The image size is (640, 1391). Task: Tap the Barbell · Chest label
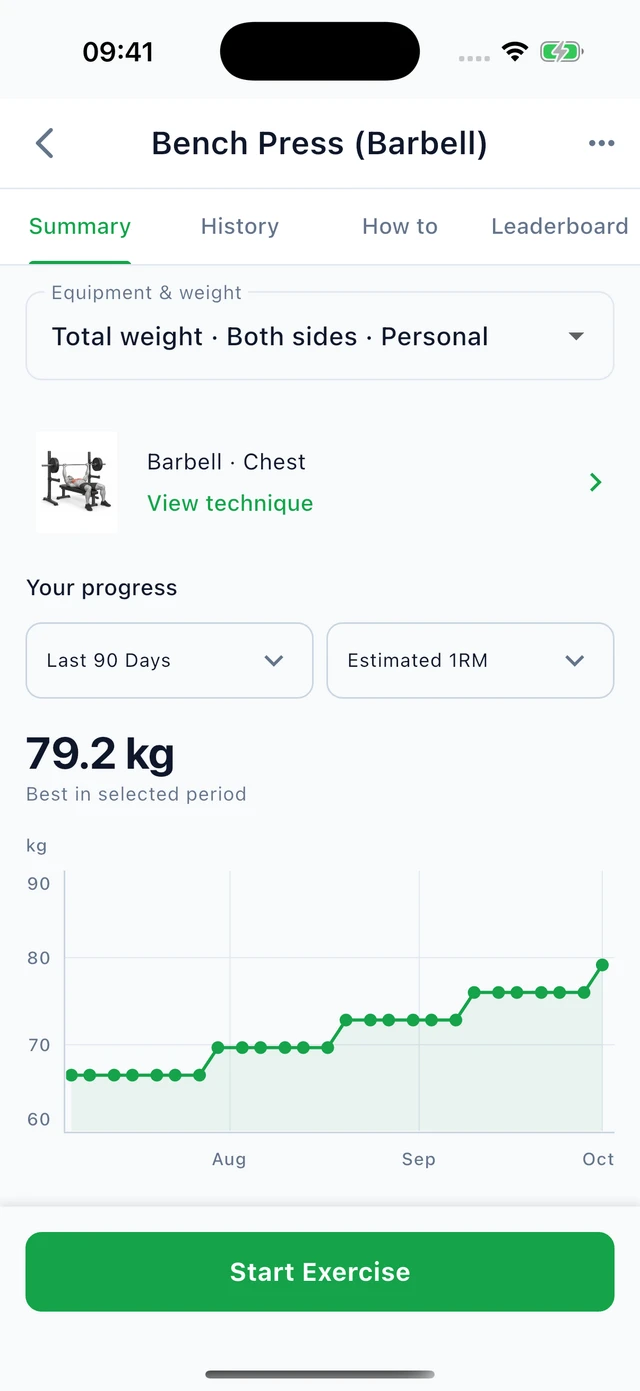226,462
